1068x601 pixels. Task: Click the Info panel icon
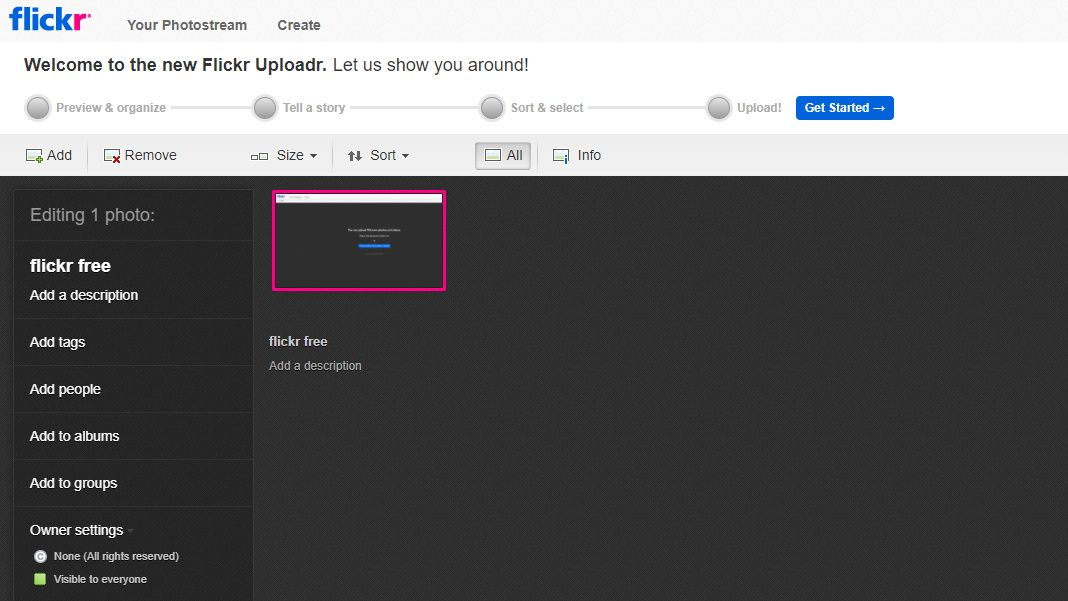(561, 156)
